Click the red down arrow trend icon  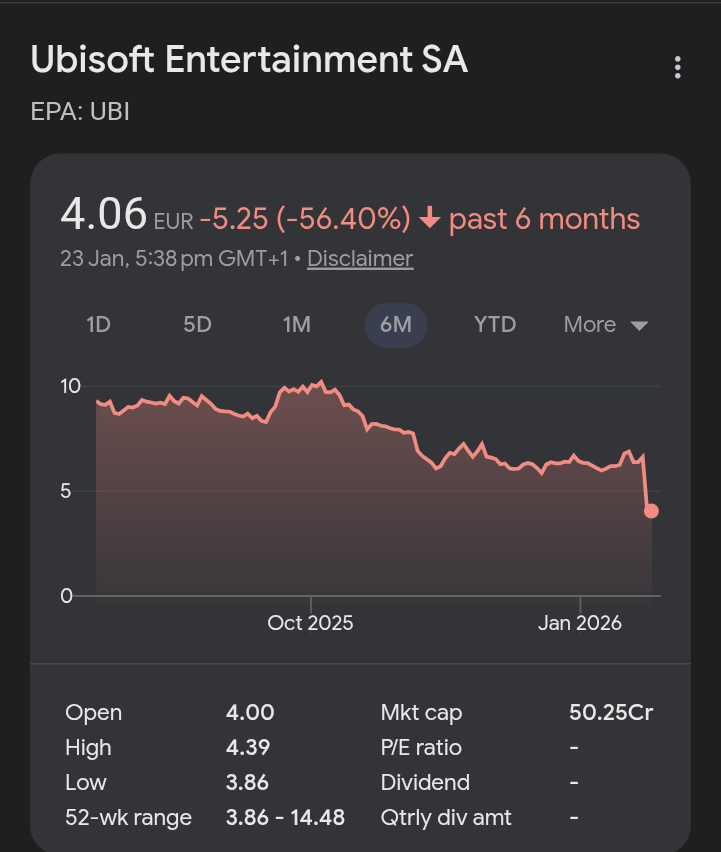pos(430,219)
